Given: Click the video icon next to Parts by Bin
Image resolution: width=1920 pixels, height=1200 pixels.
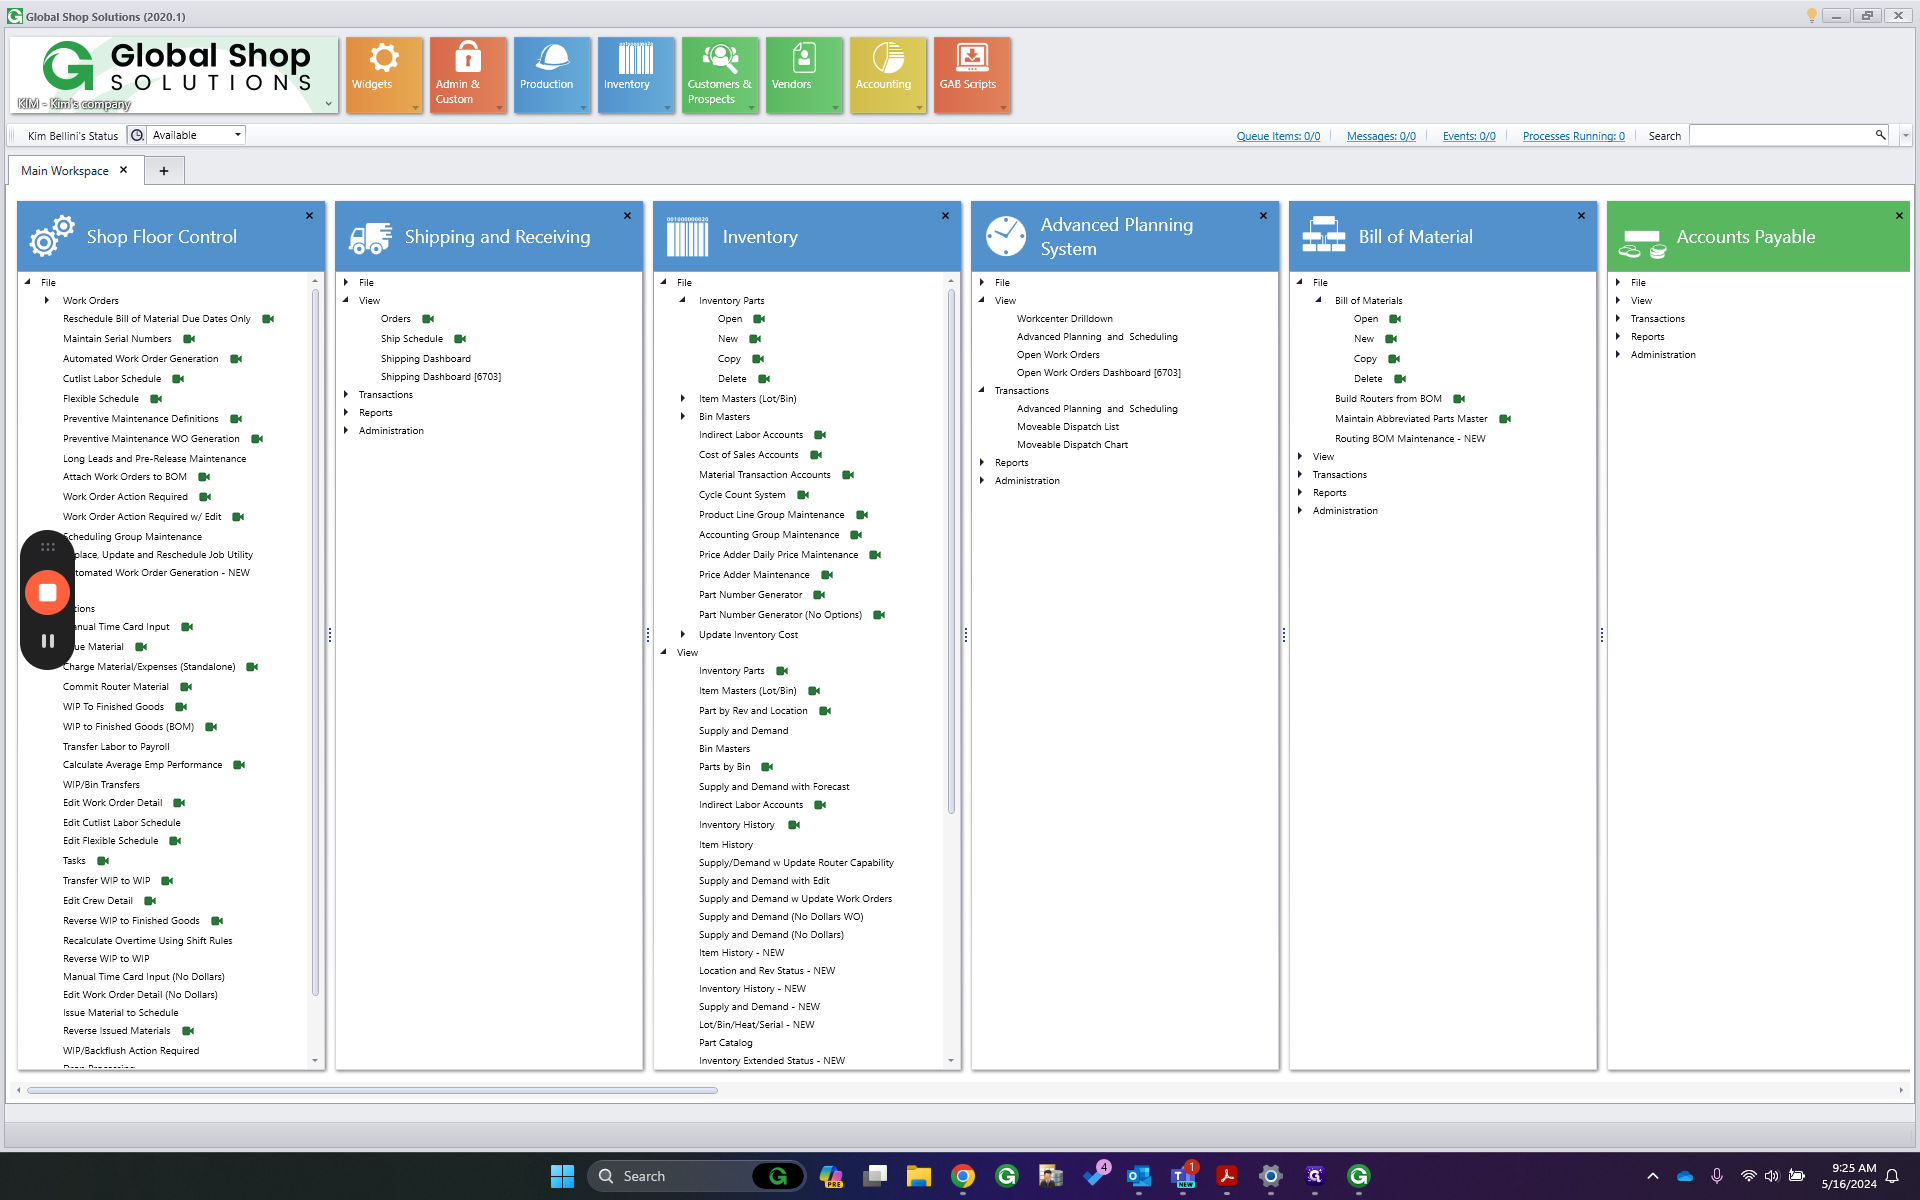Looking at the screenshot, I should tap(767, 767).
